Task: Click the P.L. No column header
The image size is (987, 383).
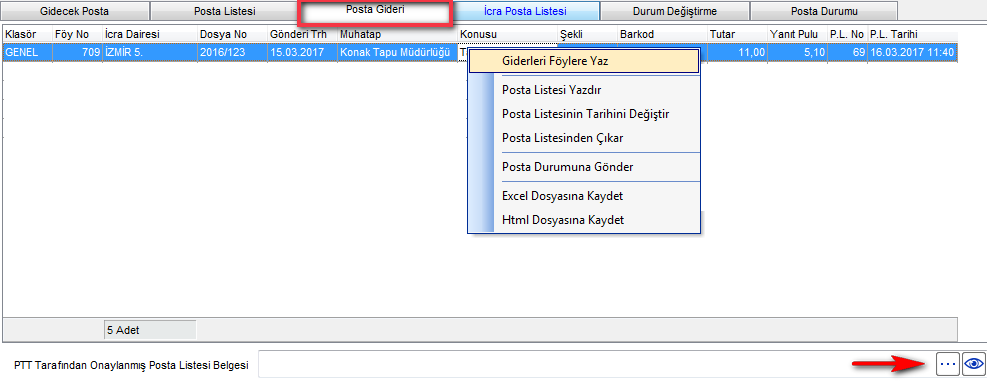Action: 847,35
